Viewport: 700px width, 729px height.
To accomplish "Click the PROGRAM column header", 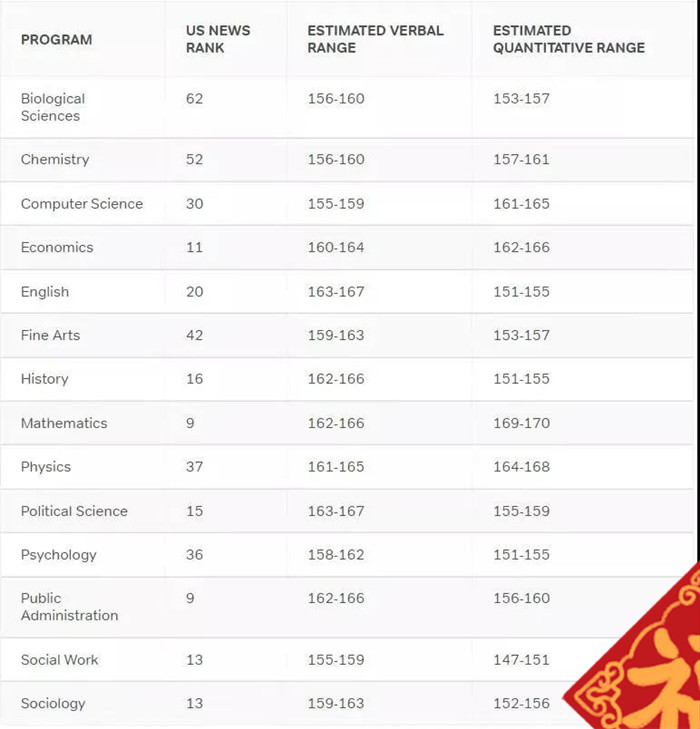I will coord(56,40).
